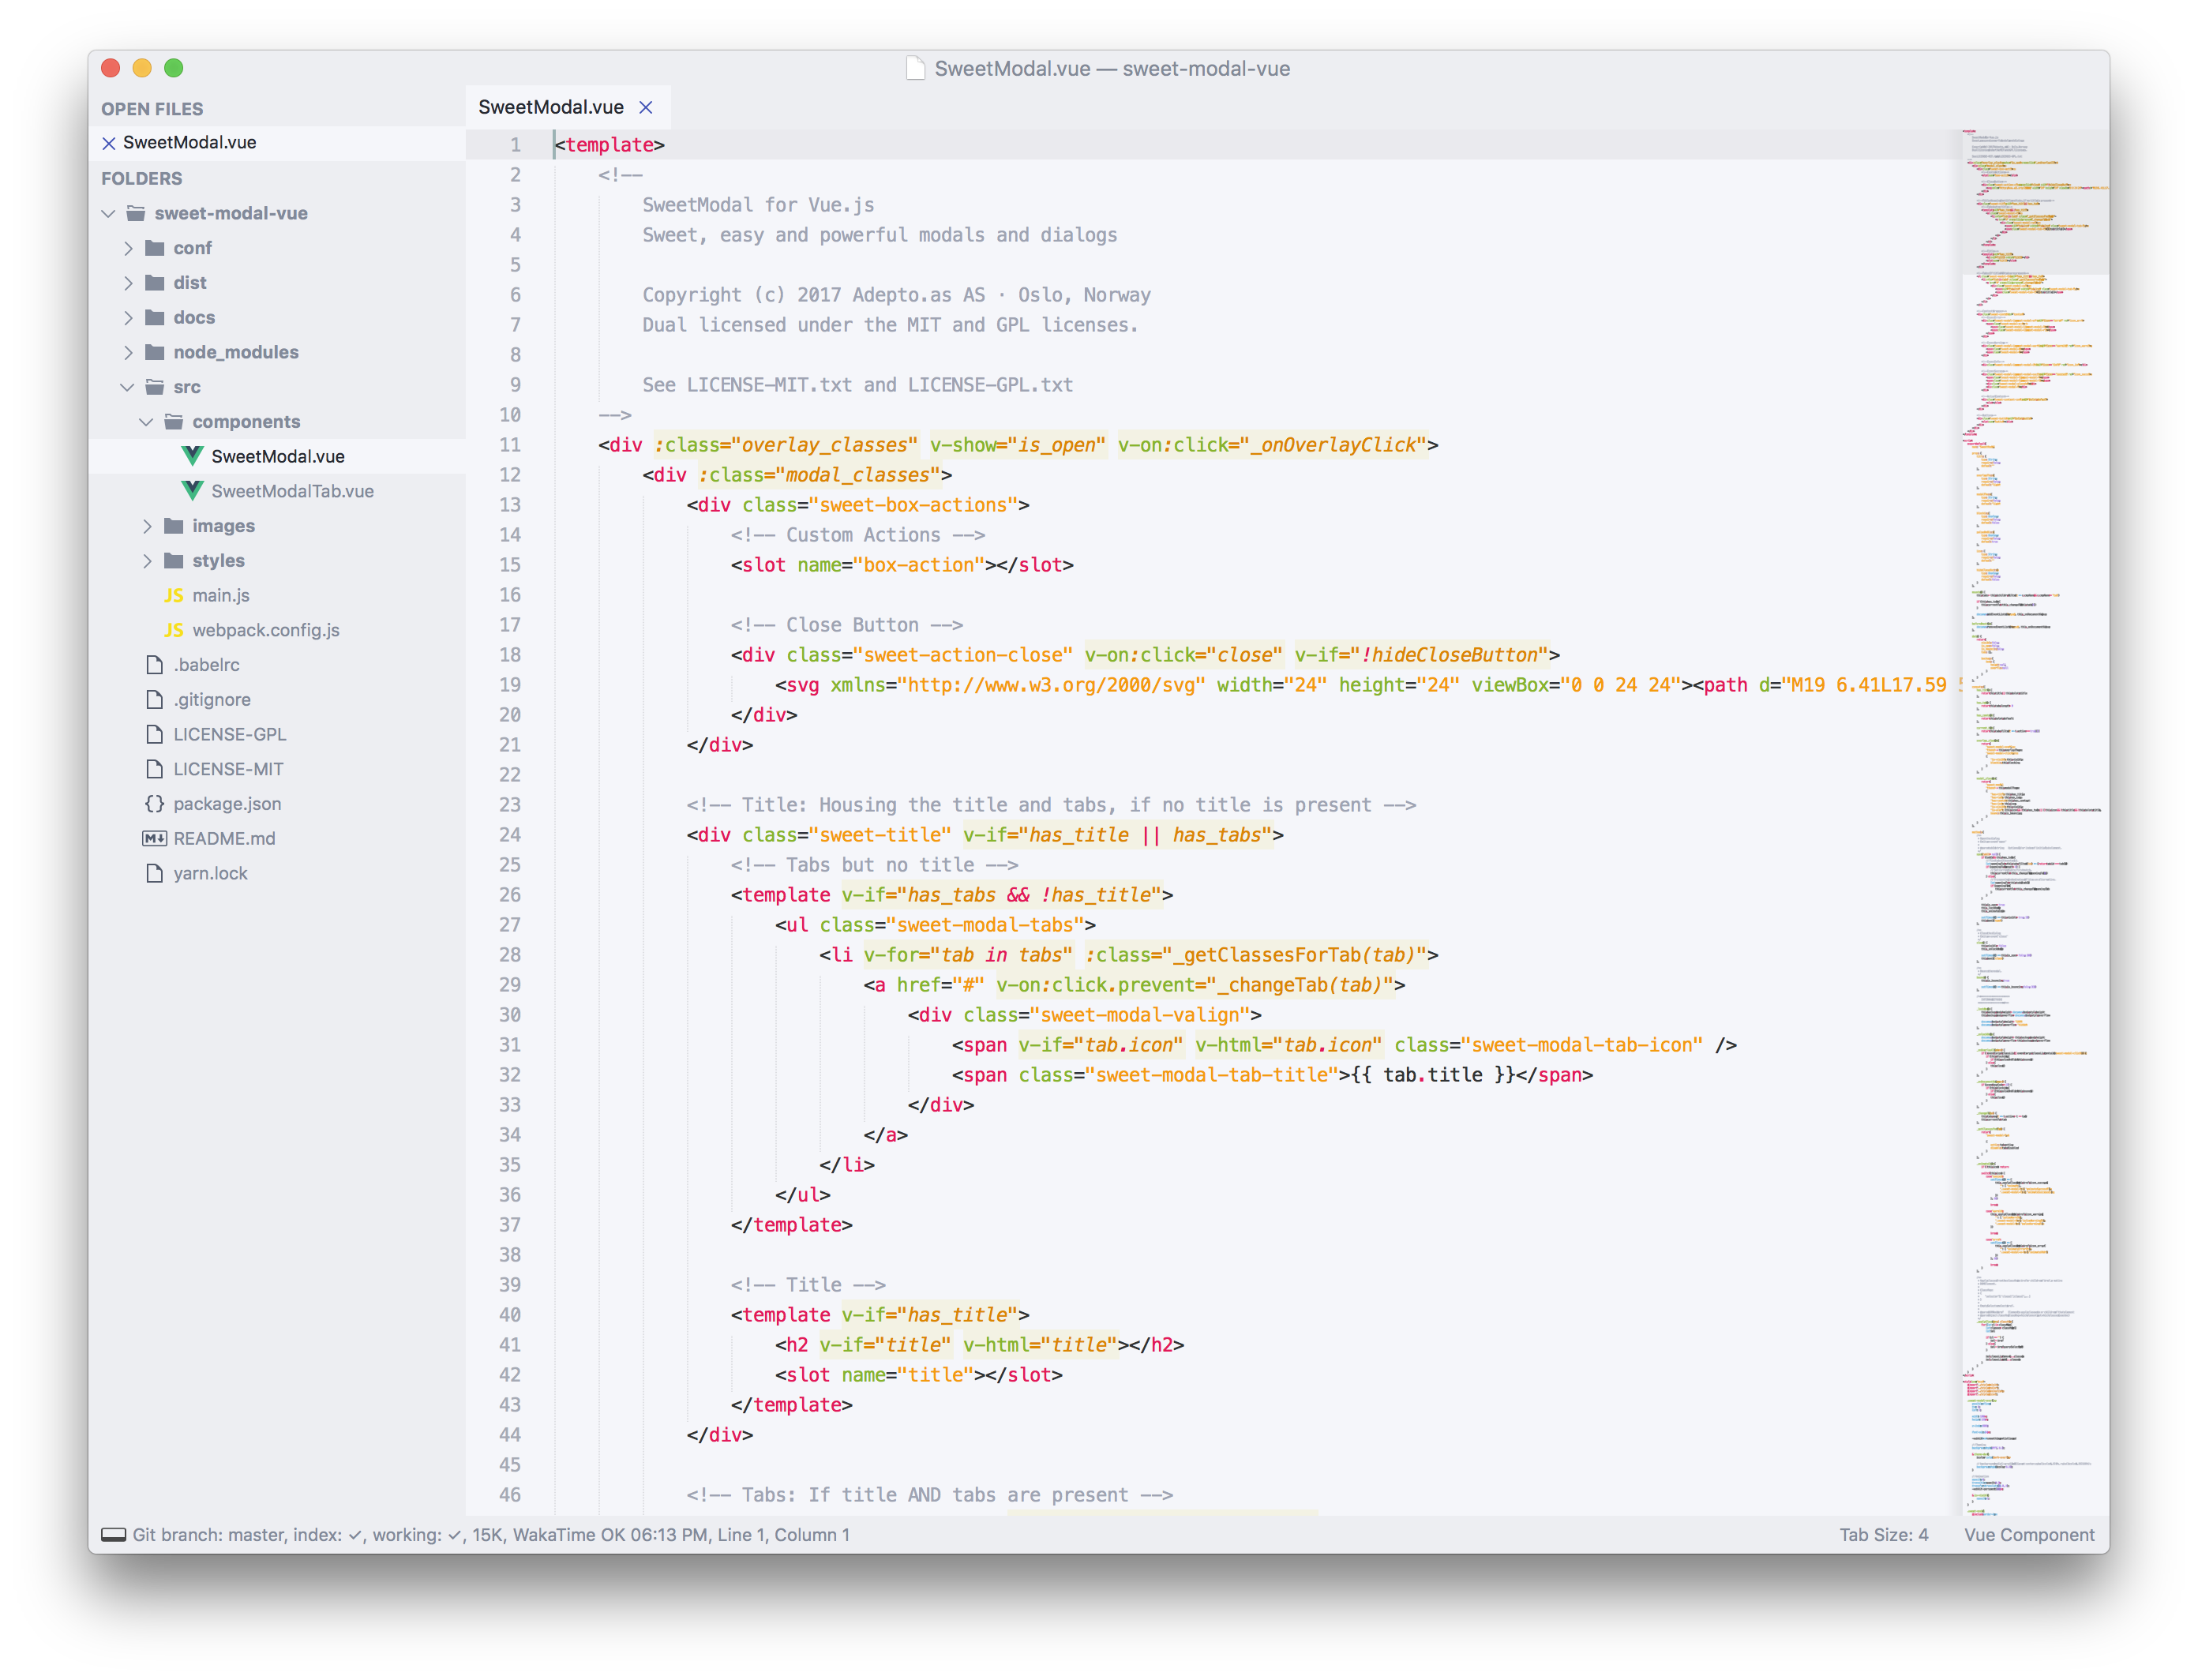Toggle the sidebar via status bar panel icon

point(114,1535)
